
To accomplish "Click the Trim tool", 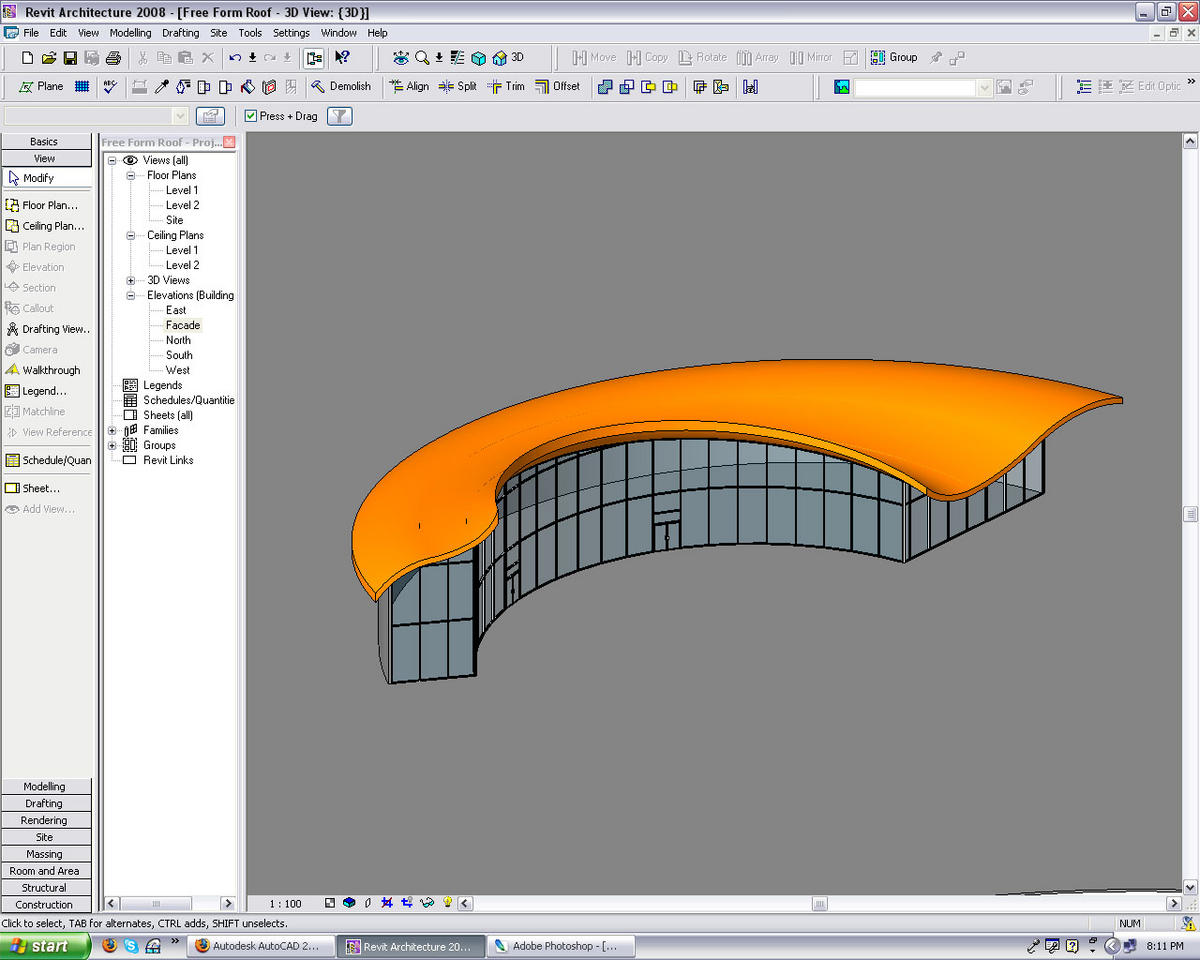I will tap(506, 87).
